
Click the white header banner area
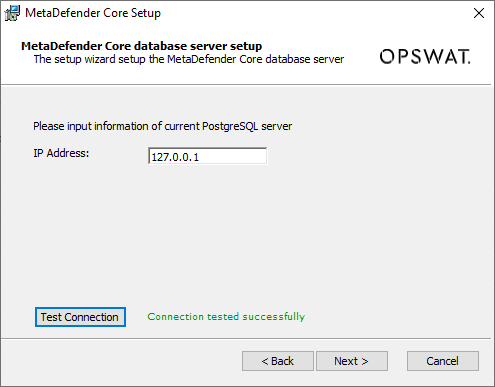click(246, 55)
